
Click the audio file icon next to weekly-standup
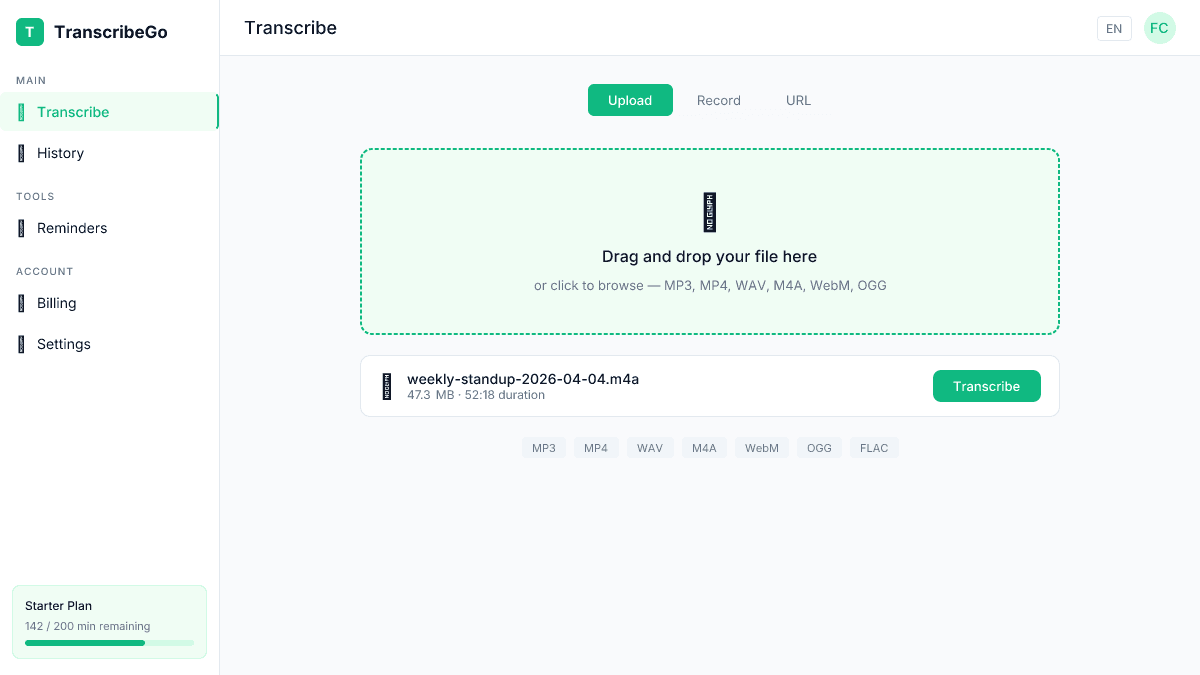coord(388,386)
